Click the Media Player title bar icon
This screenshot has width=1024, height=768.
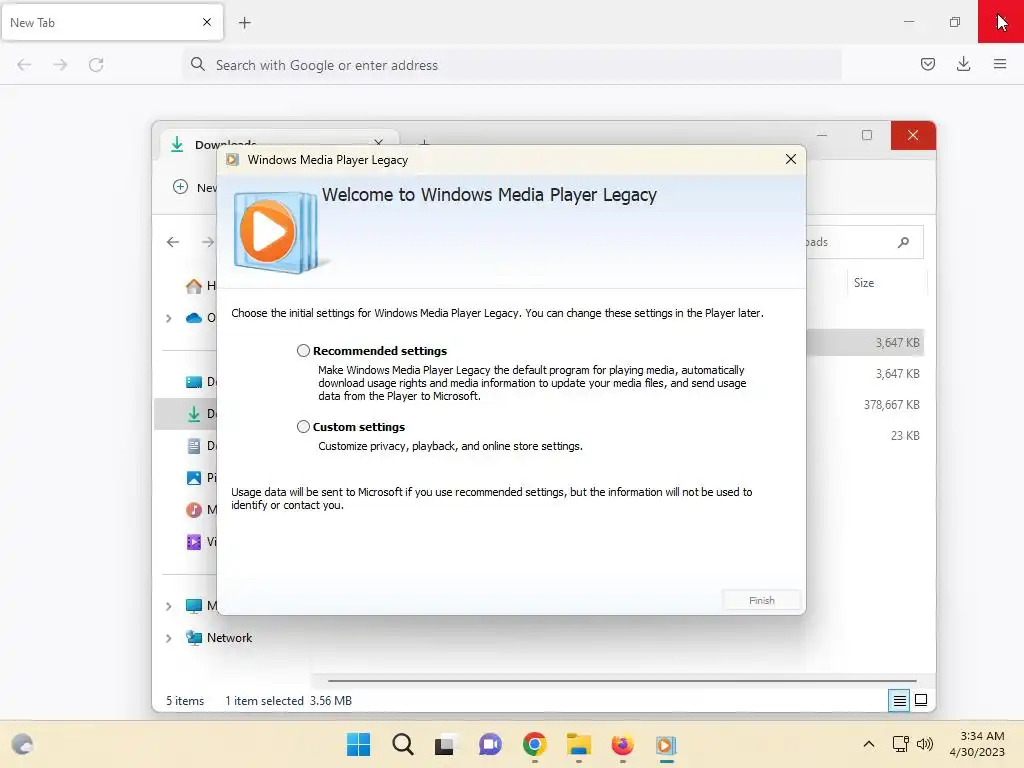[232, 159]
